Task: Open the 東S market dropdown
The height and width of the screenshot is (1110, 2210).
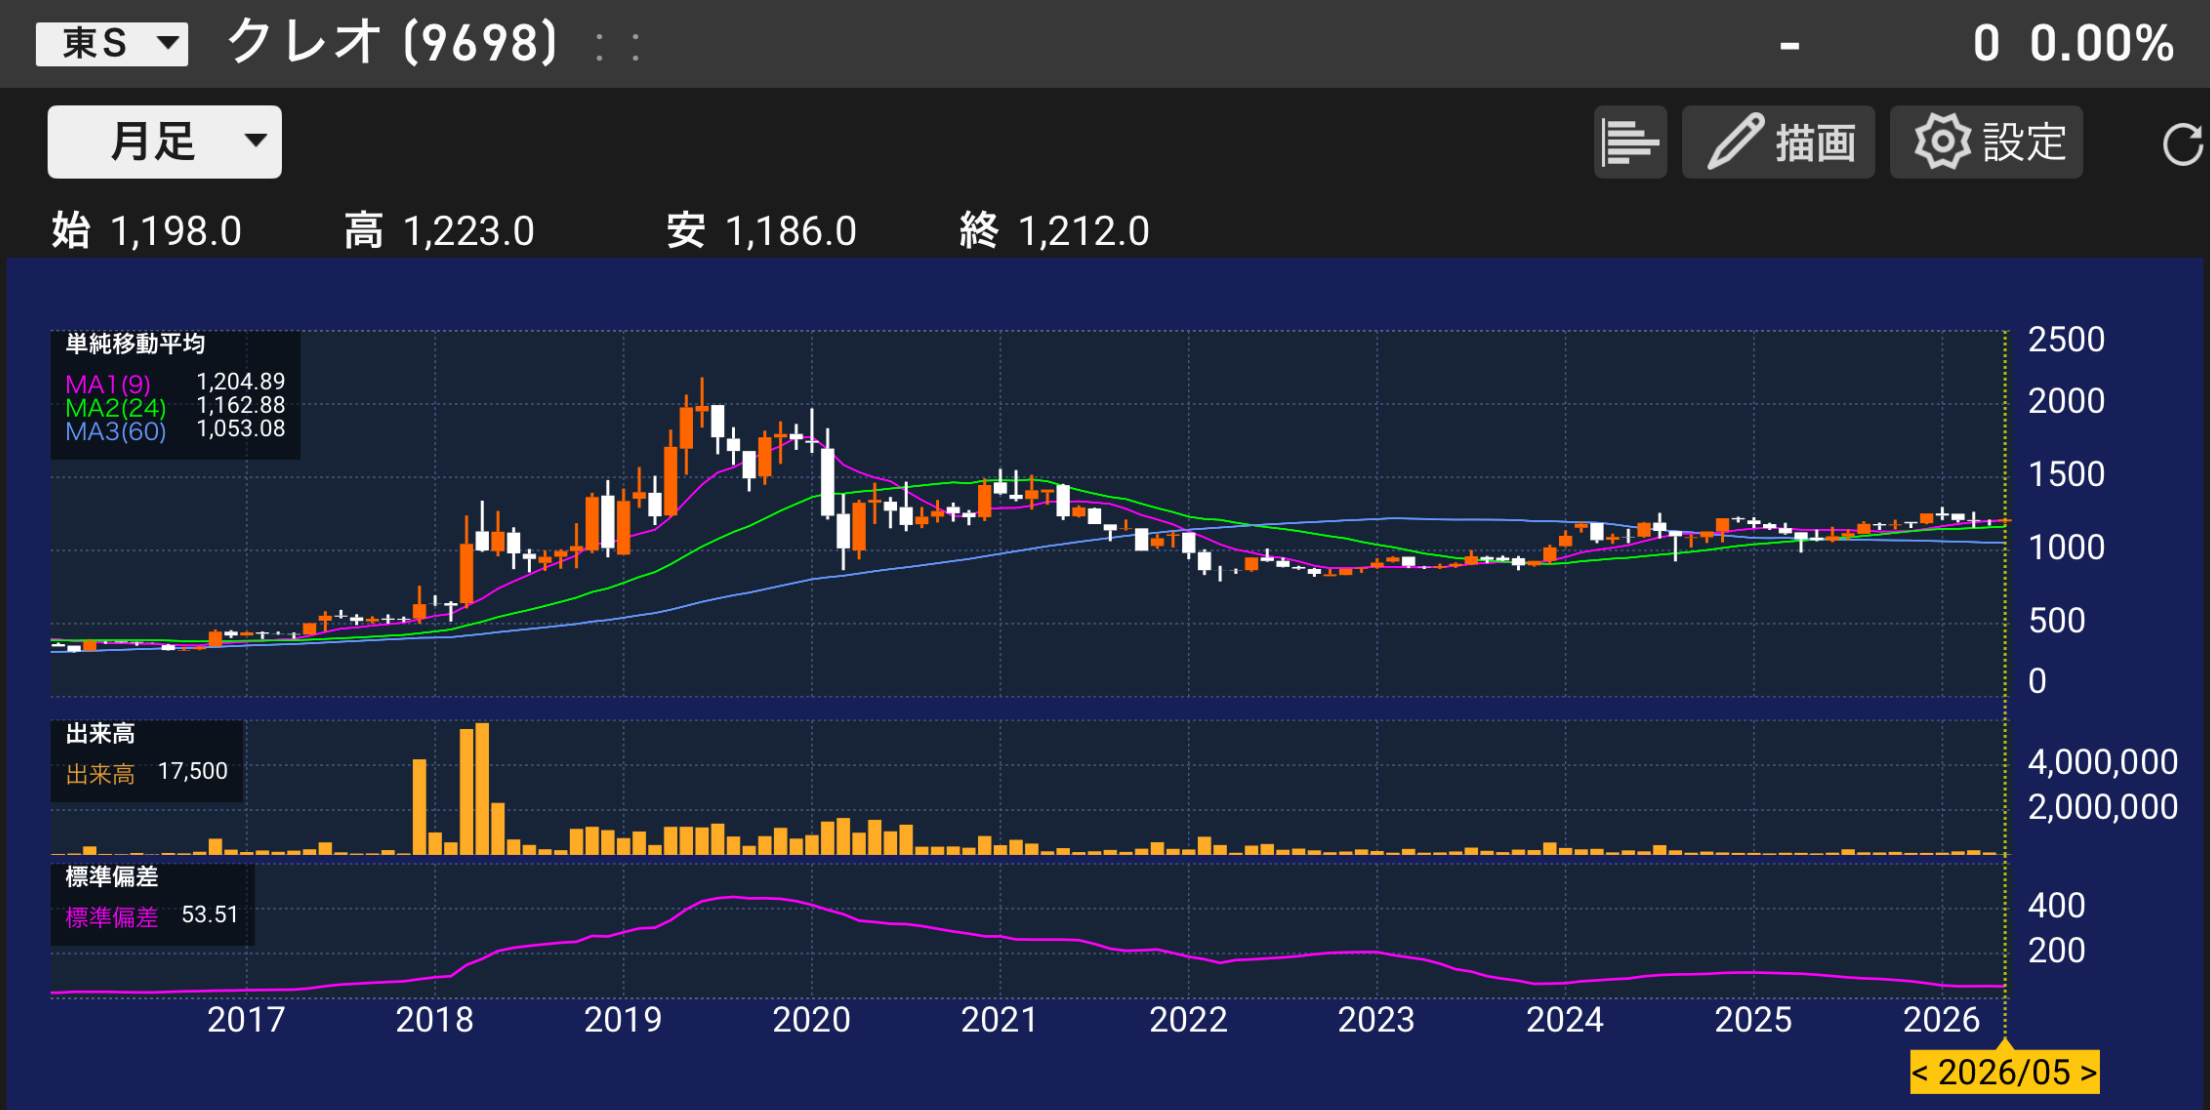Action: coord(112,44)
